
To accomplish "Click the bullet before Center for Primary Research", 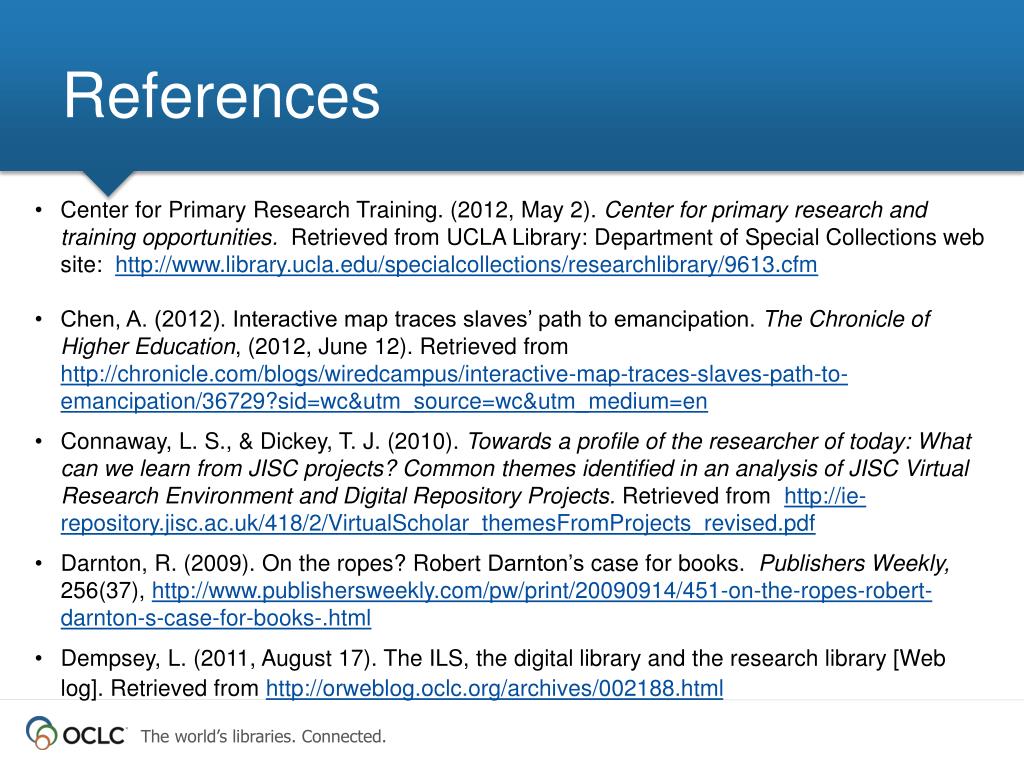I will [39, 210].
